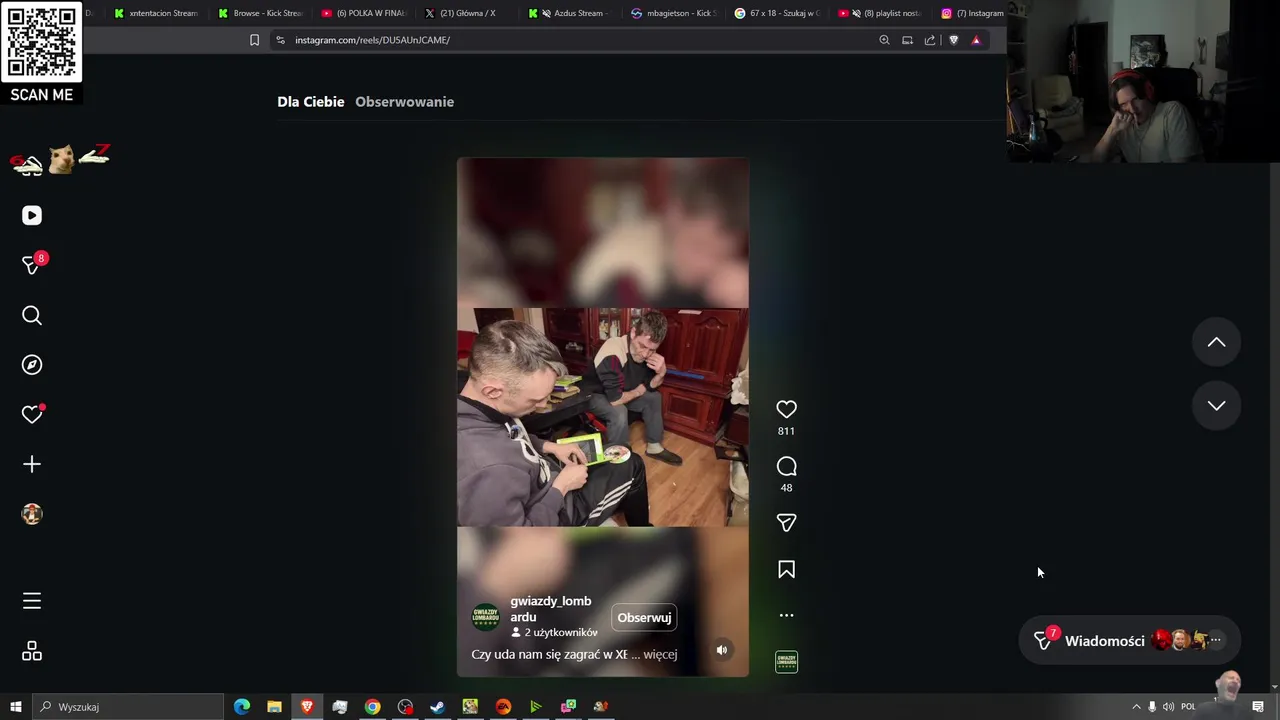Open EA app from taskbar
Image resolution: width=1280 pixels, height=720 pixels.
[503, 707]
